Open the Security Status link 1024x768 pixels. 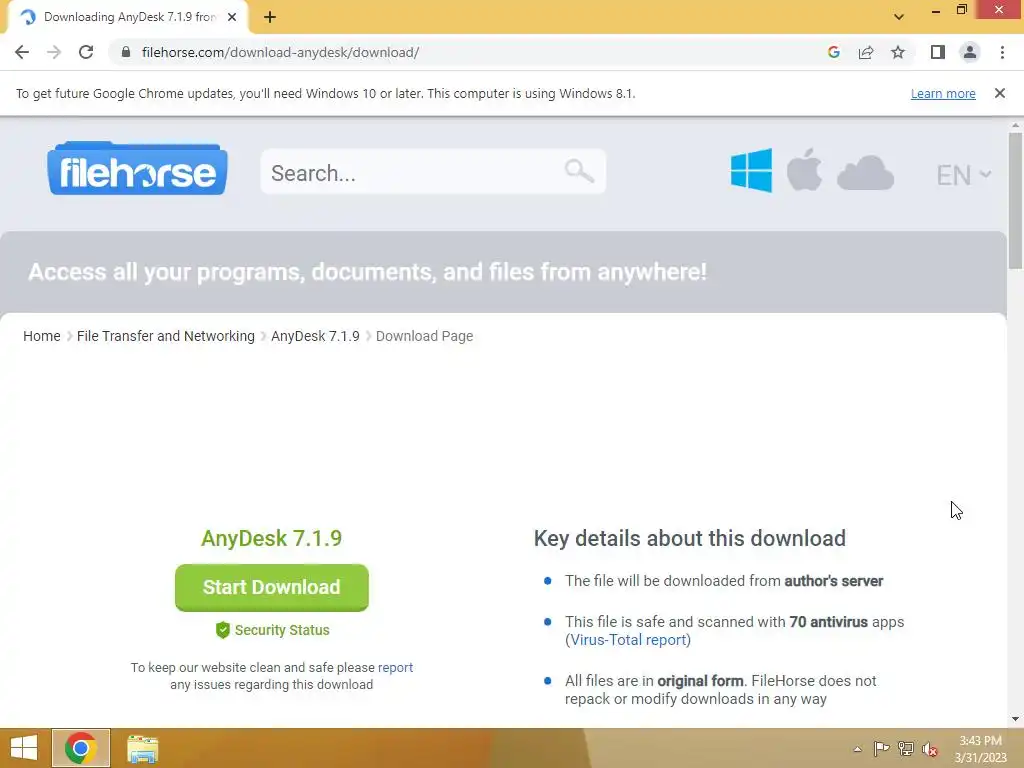tap(282, 630)
